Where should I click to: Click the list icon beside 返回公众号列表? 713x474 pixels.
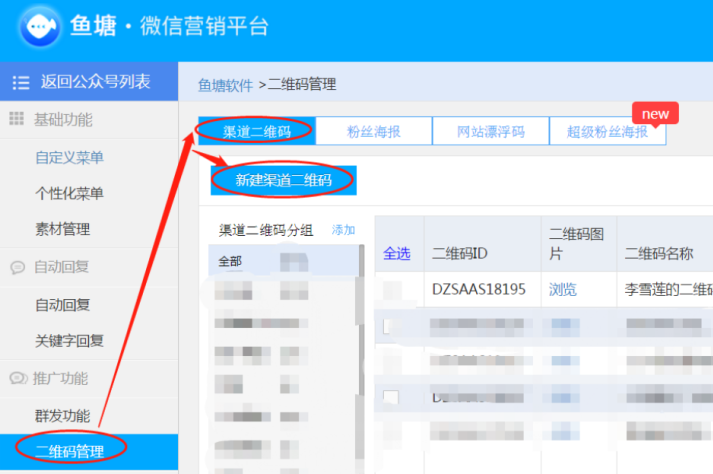(21, 82)
